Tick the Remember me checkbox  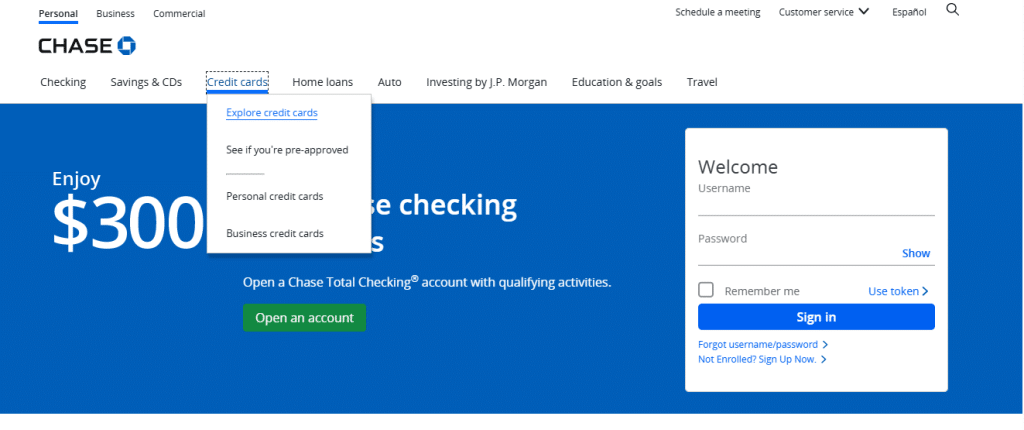[706, 290]
